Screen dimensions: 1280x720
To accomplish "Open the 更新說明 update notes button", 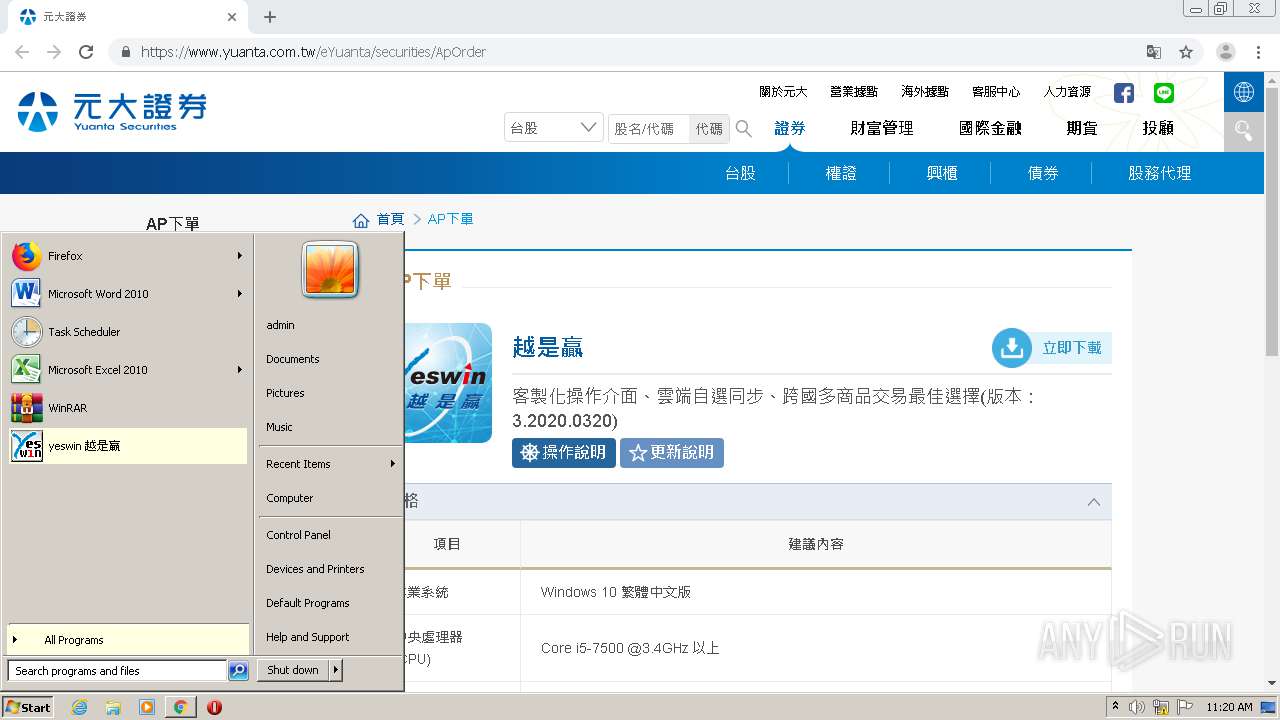I will 672,453.
